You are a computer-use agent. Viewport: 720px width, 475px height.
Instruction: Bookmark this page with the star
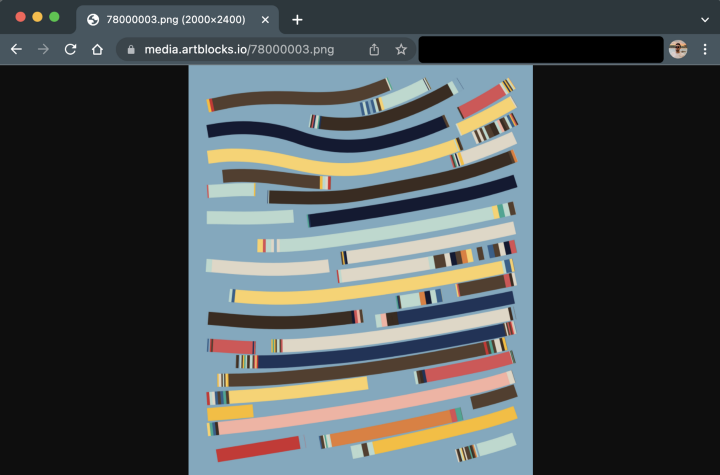(x=401, y=49)
